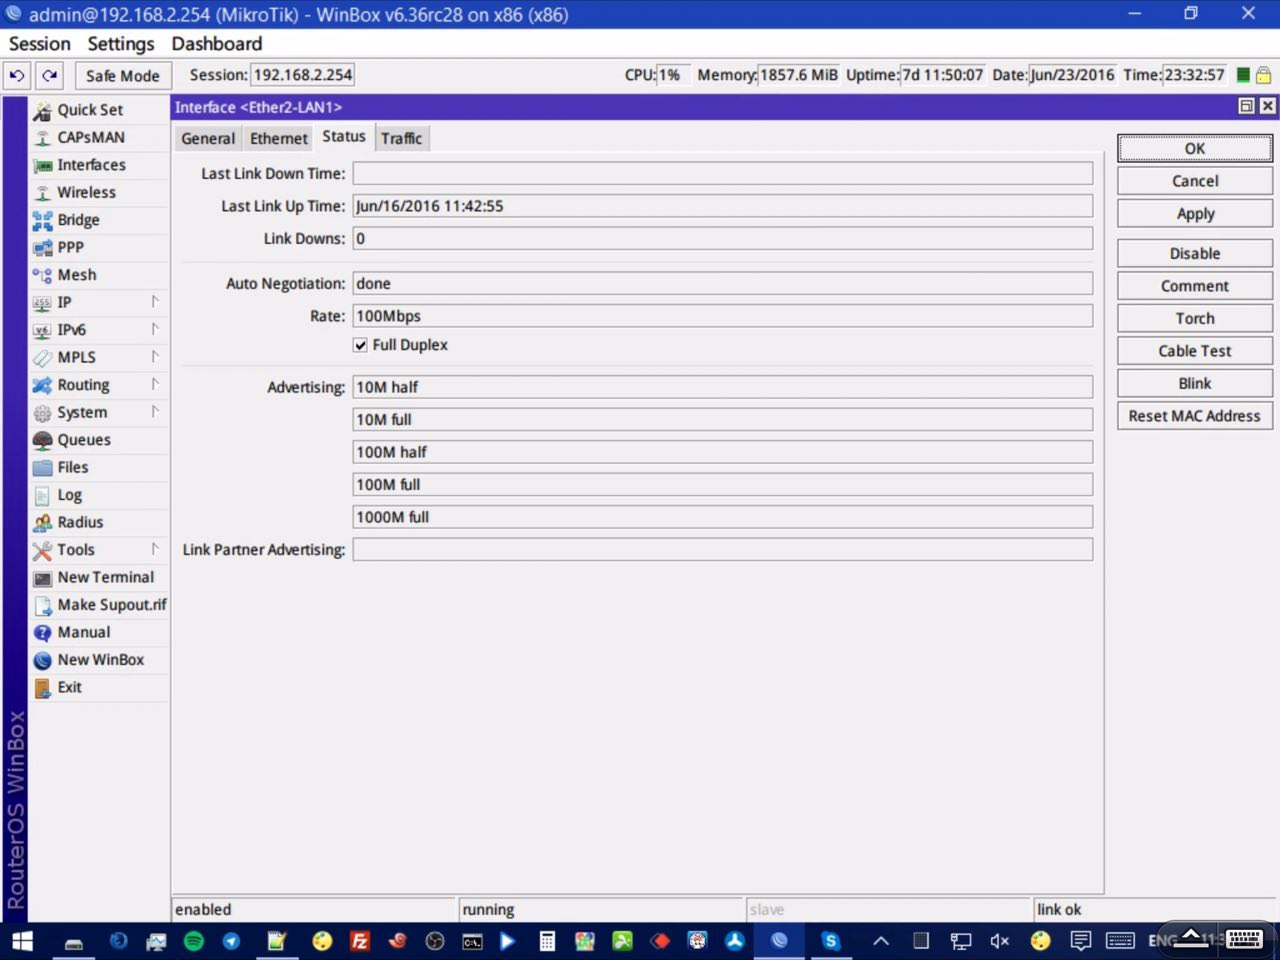The width and height of the screenshot is (1280, 960).
Task: Click the "link ok" status text
Action: (x=1059, y=909)
